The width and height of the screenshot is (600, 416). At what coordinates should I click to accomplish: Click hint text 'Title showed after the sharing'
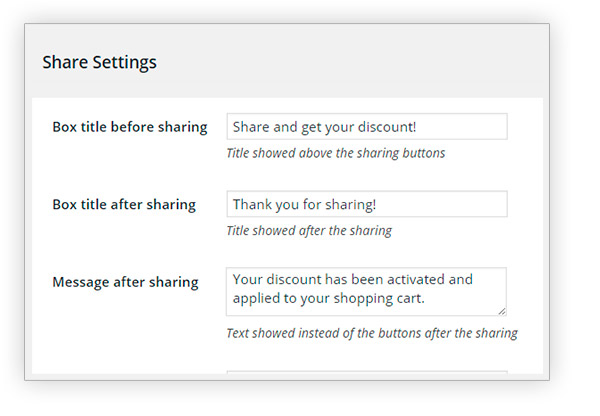tap(308, 230)
